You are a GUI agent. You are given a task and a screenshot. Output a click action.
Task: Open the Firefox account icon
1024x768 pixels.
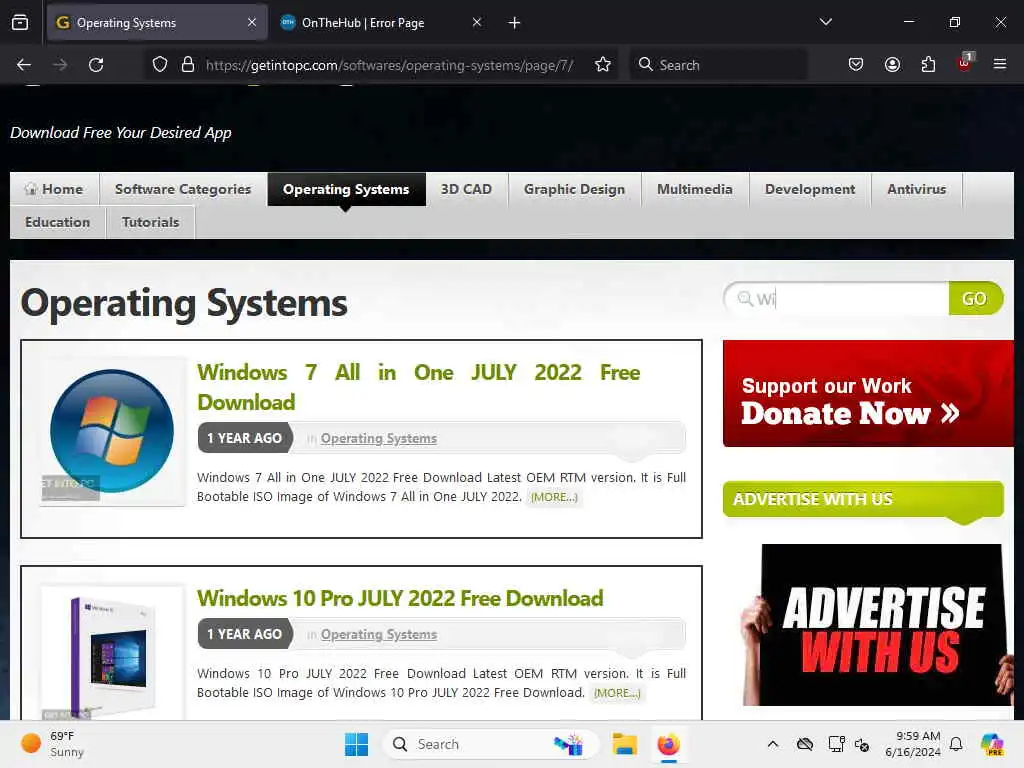pos(892,65)
